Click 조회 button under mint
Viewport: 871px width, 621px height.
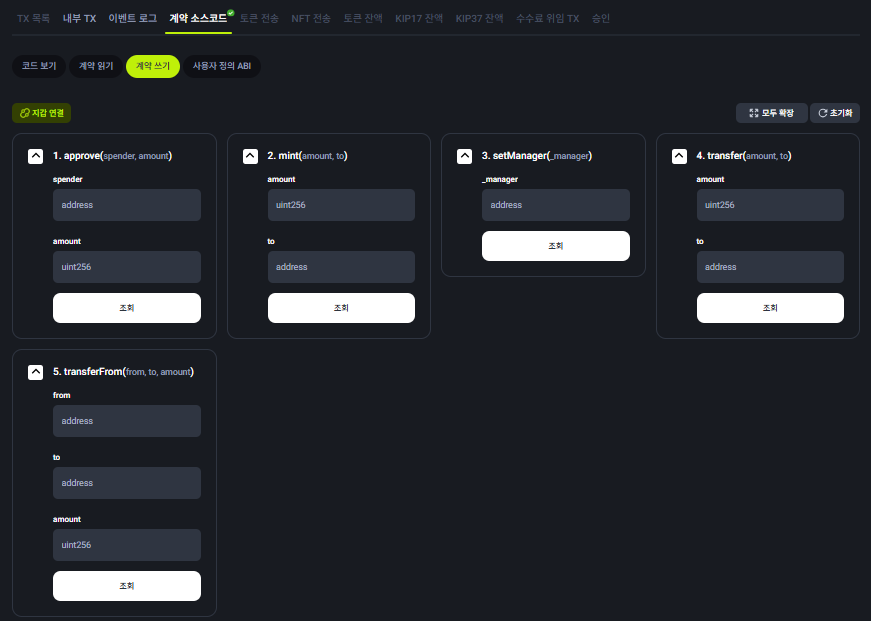(x=341, y=308)
